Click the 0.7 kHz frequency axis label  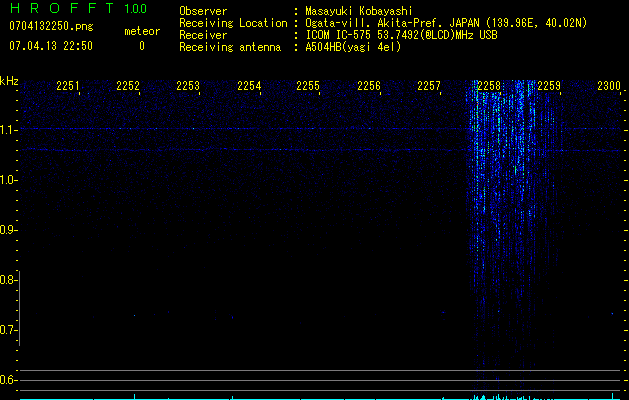pyautogui.click(x=8, y=330)
